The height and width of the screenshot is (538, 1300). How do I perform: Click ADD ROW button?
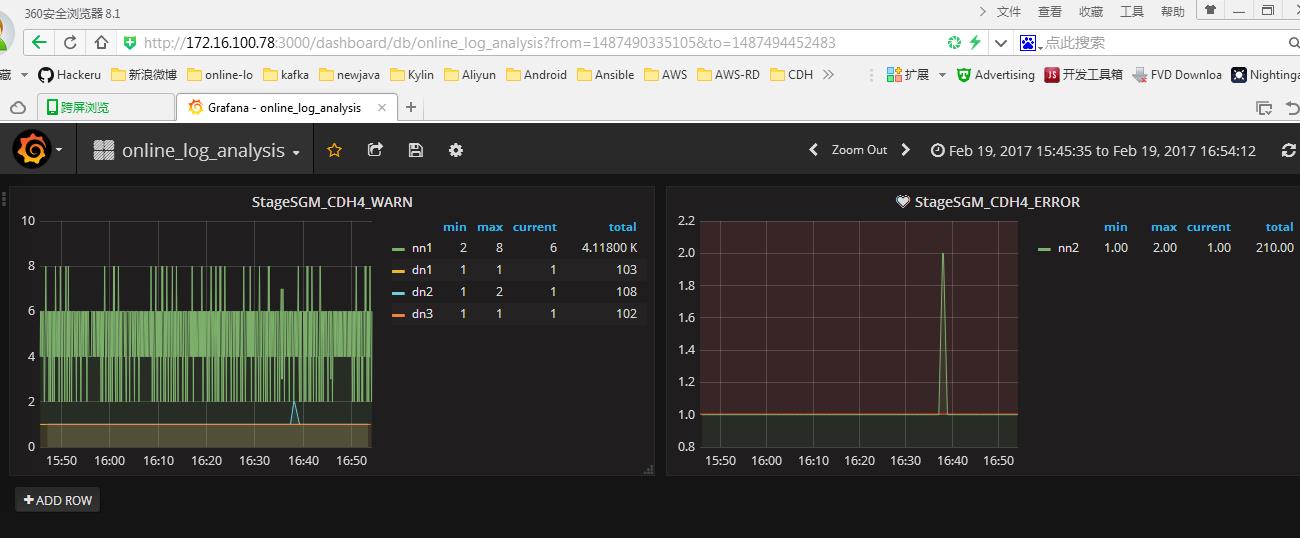(x=58, y=500)
